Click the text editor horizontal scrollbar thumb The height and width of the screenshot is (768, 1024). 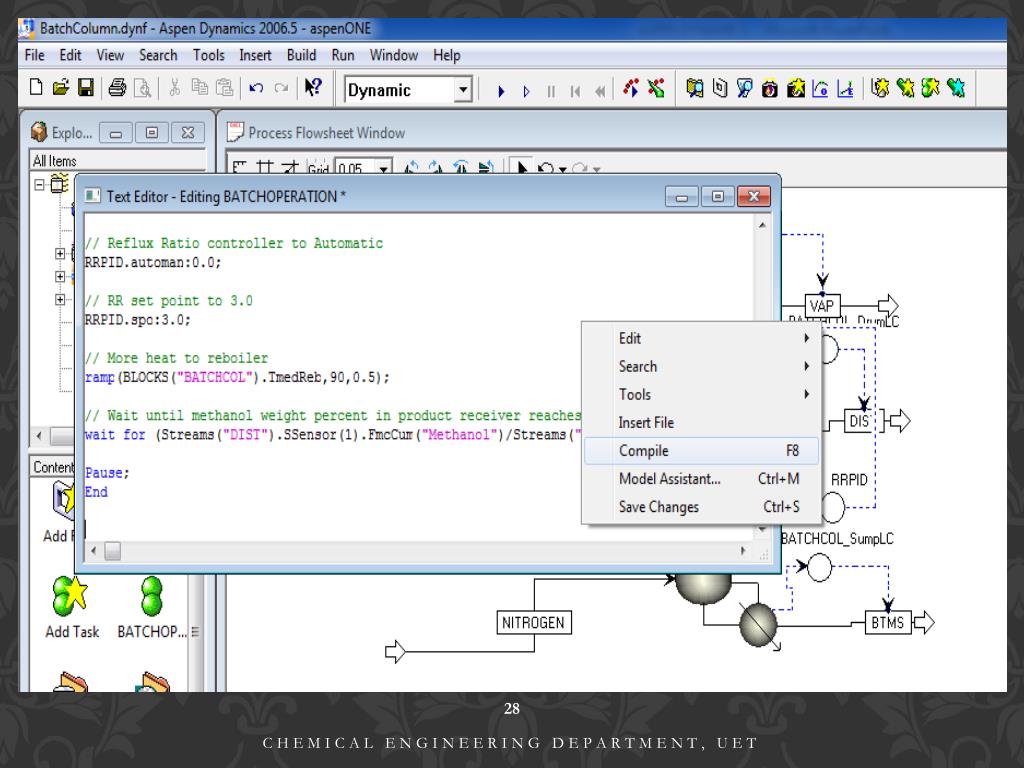(112, 551)
